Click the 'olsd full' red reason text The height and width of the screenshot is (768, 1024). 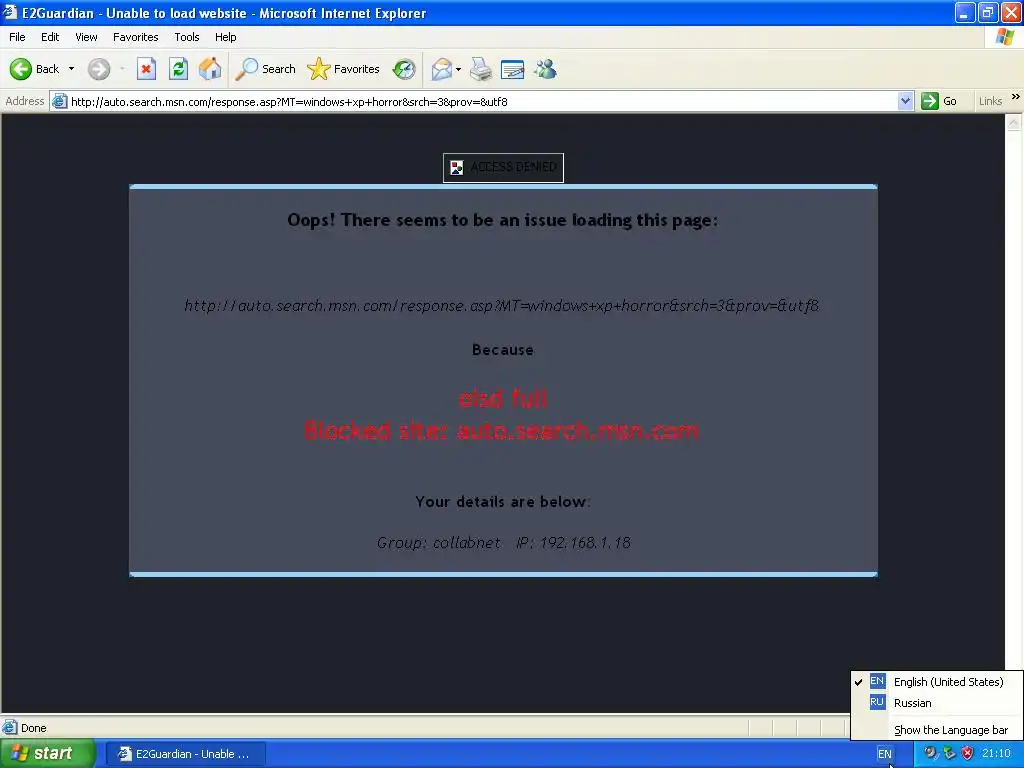click(x=502, y=398)
